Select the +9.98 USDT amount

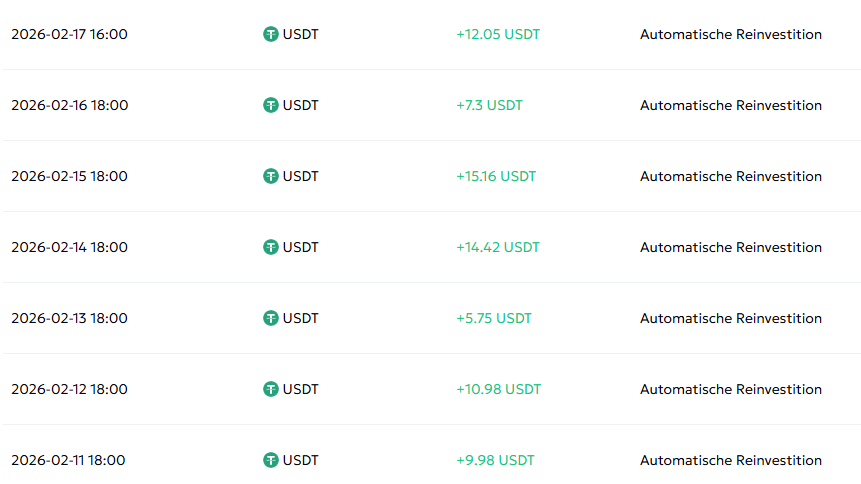pyautogui.click(x=495, y=460)
